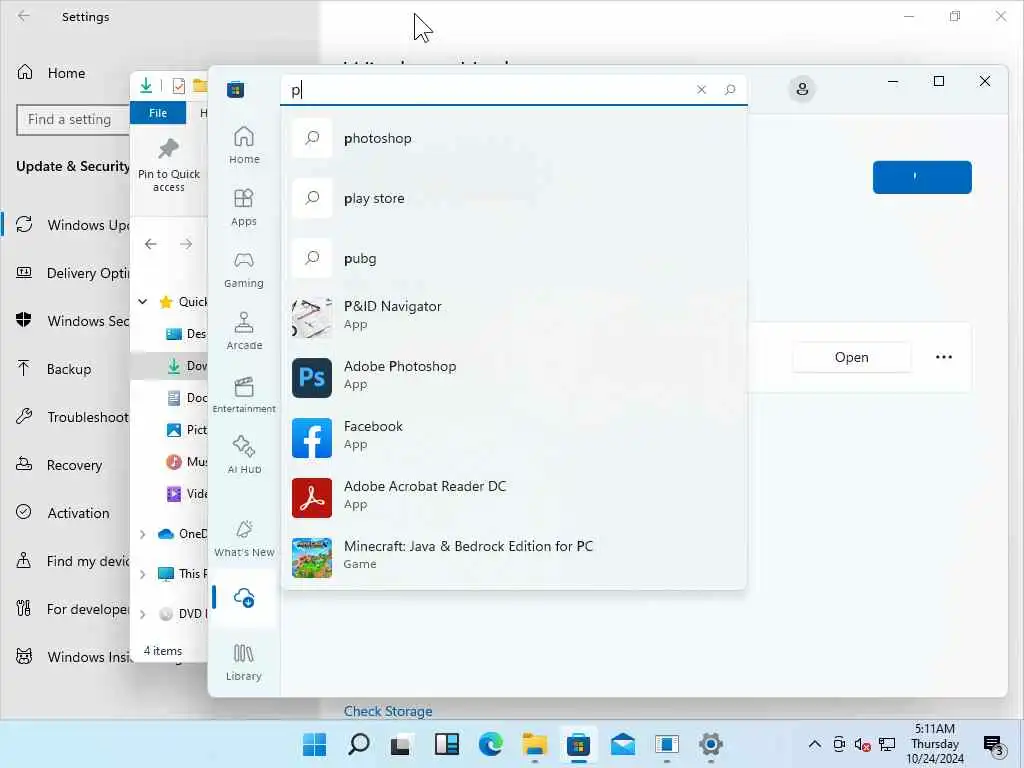Select the 'pubg' search suggestion
Viewport: 1024px width, 768px height.
(x=514, y=258)
